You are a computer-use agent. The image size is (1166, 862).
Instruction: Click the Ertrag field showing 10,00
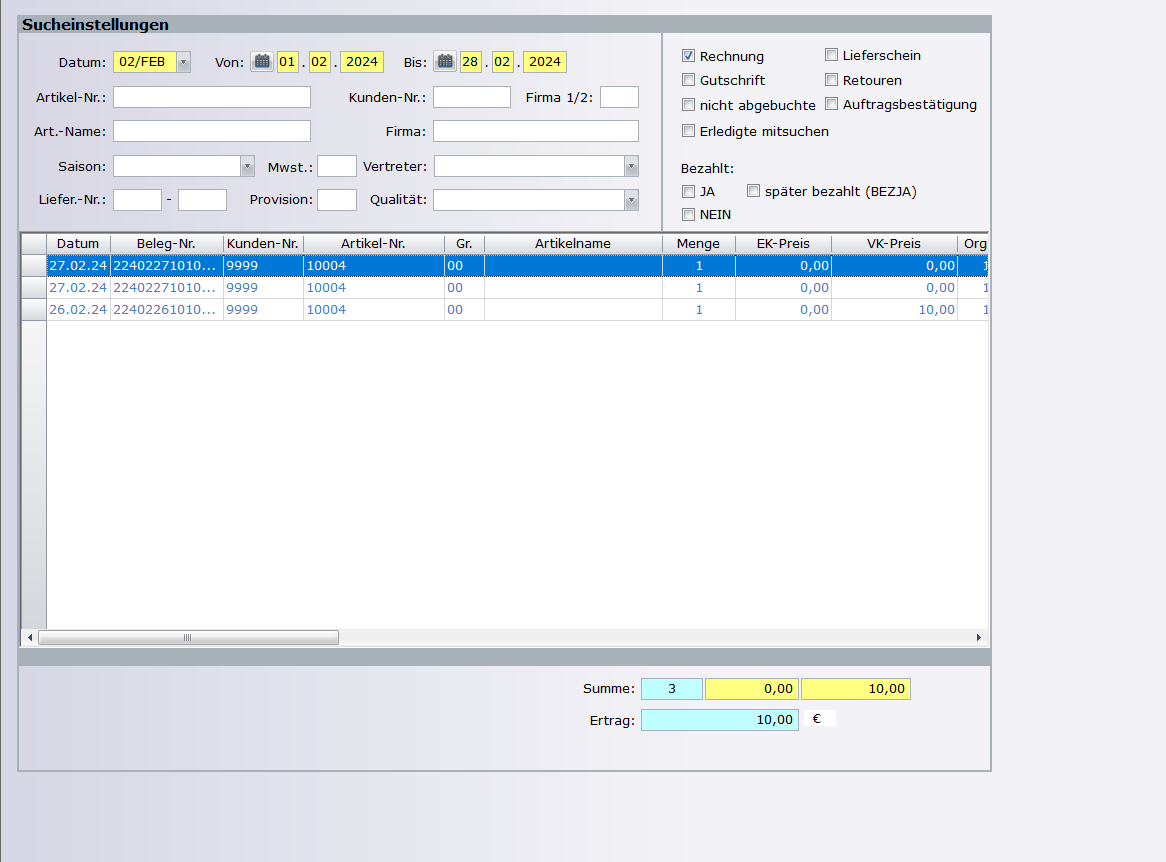click(720, 720)
